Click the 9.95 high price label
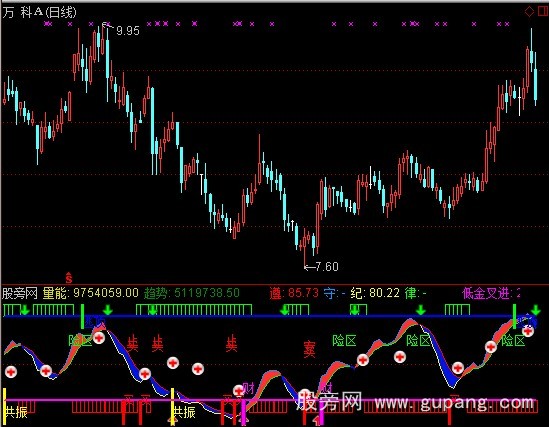 pos(128,31)
